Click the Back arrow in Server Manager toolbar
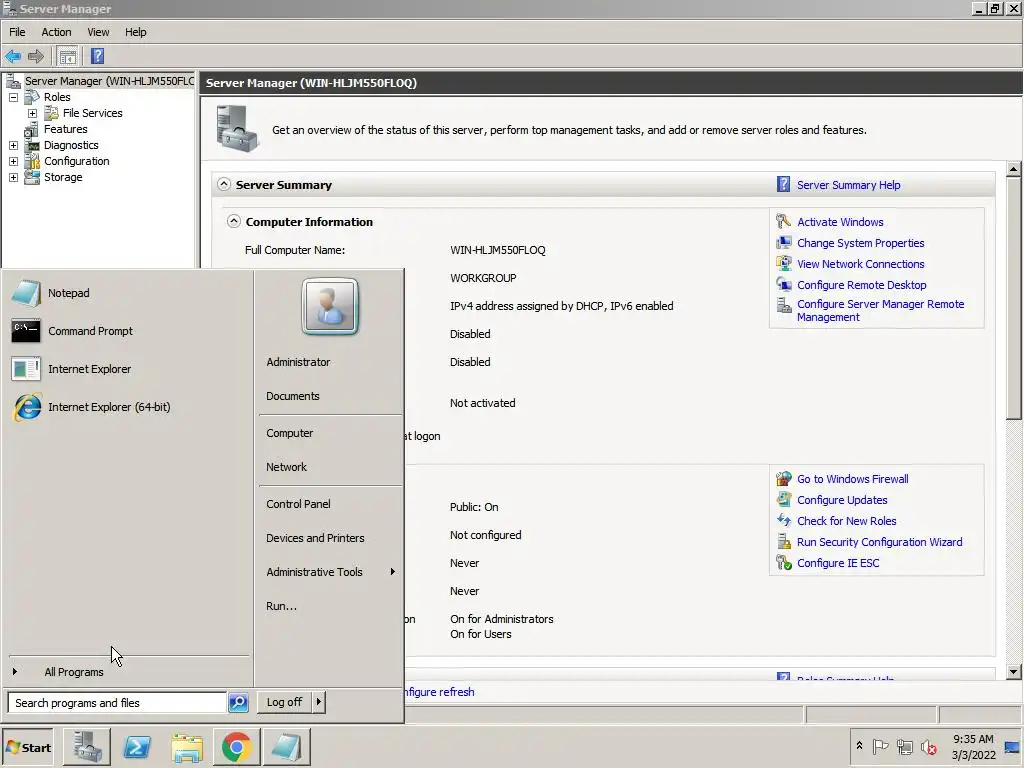The width and height of the screenshot is (1024, 768). [x=13, y=57]
